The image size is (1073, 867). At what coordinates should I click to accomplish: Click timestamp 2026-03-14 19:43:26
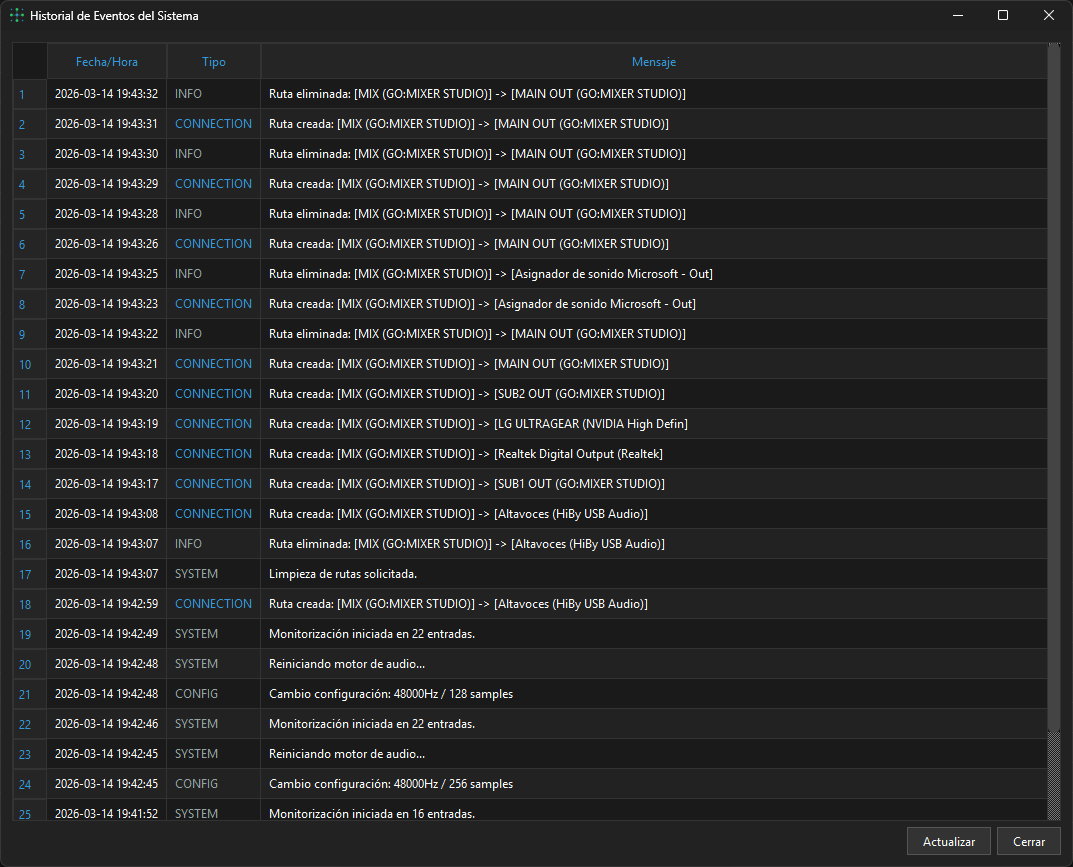coord(106,244)
